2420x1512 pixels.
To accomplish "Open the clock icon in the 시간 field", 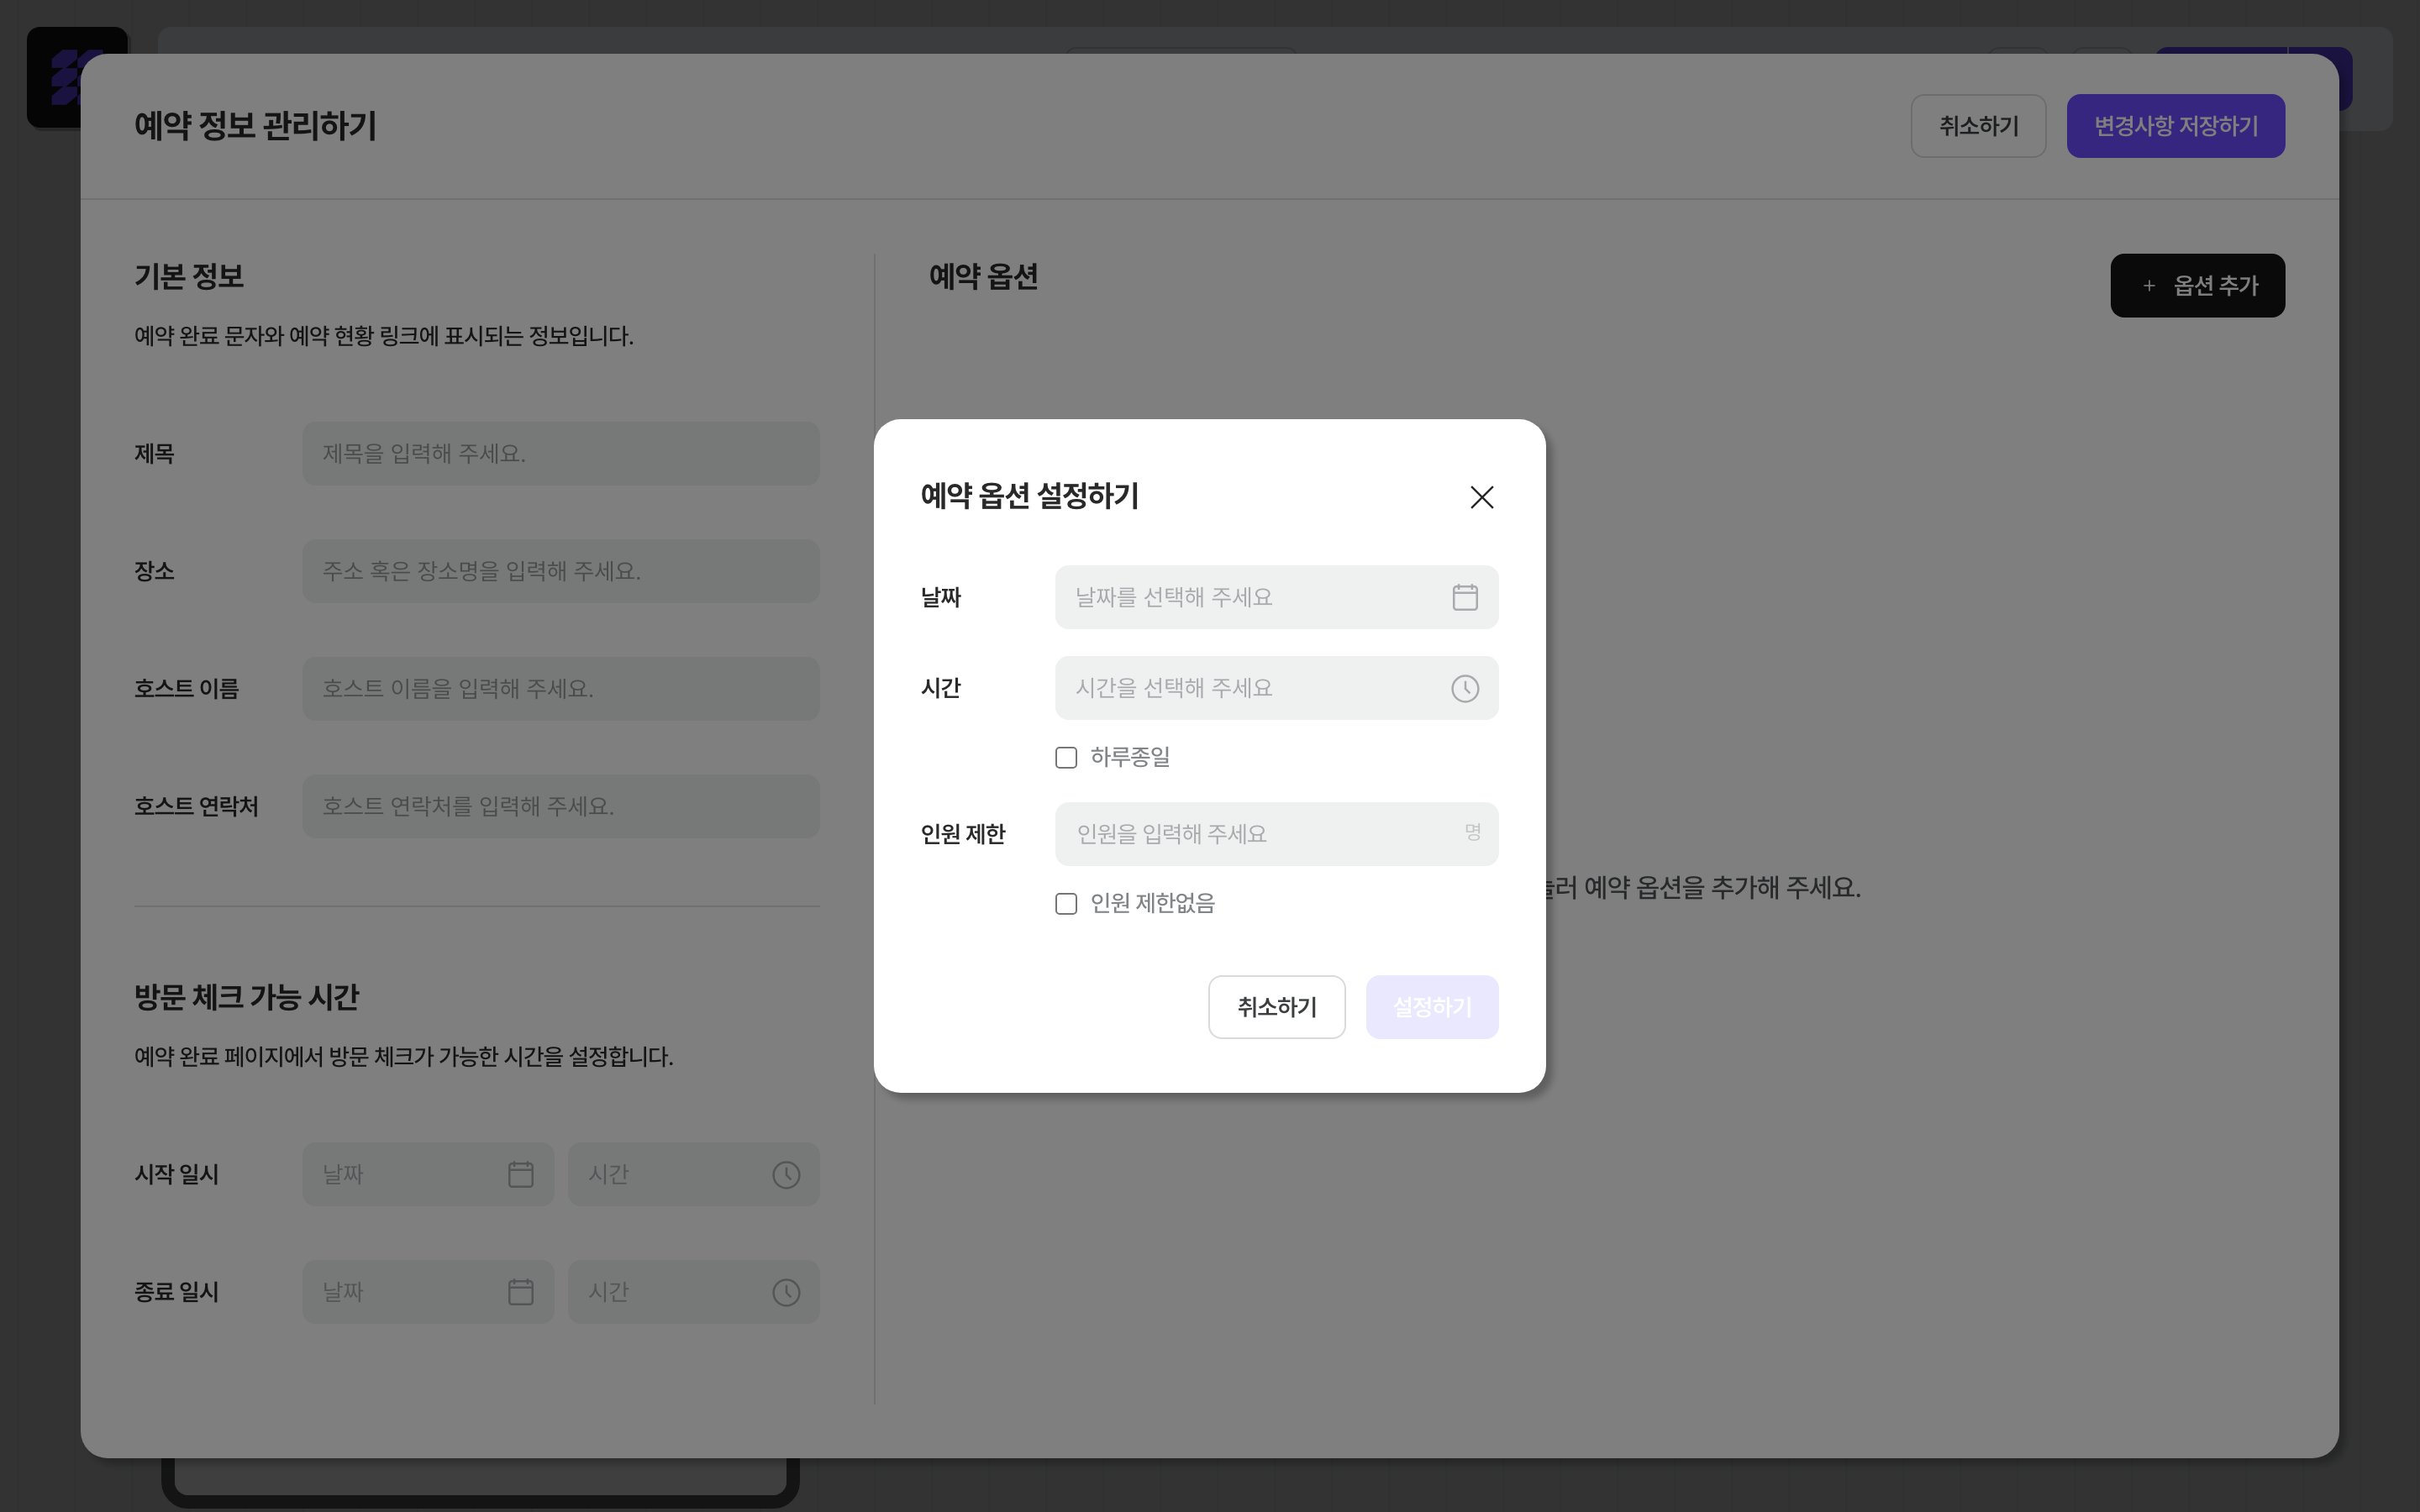I will (1465, 688).
